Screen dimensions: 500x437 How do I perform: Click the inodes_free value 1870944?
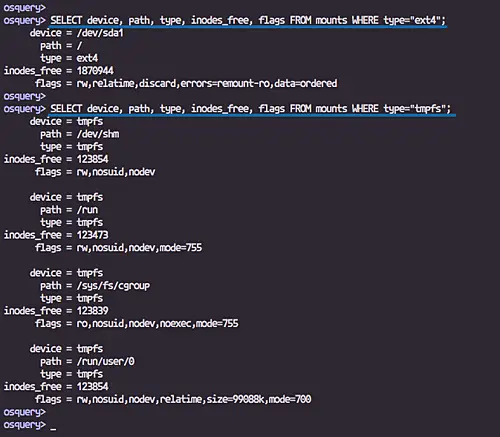[x=95, y=71]
